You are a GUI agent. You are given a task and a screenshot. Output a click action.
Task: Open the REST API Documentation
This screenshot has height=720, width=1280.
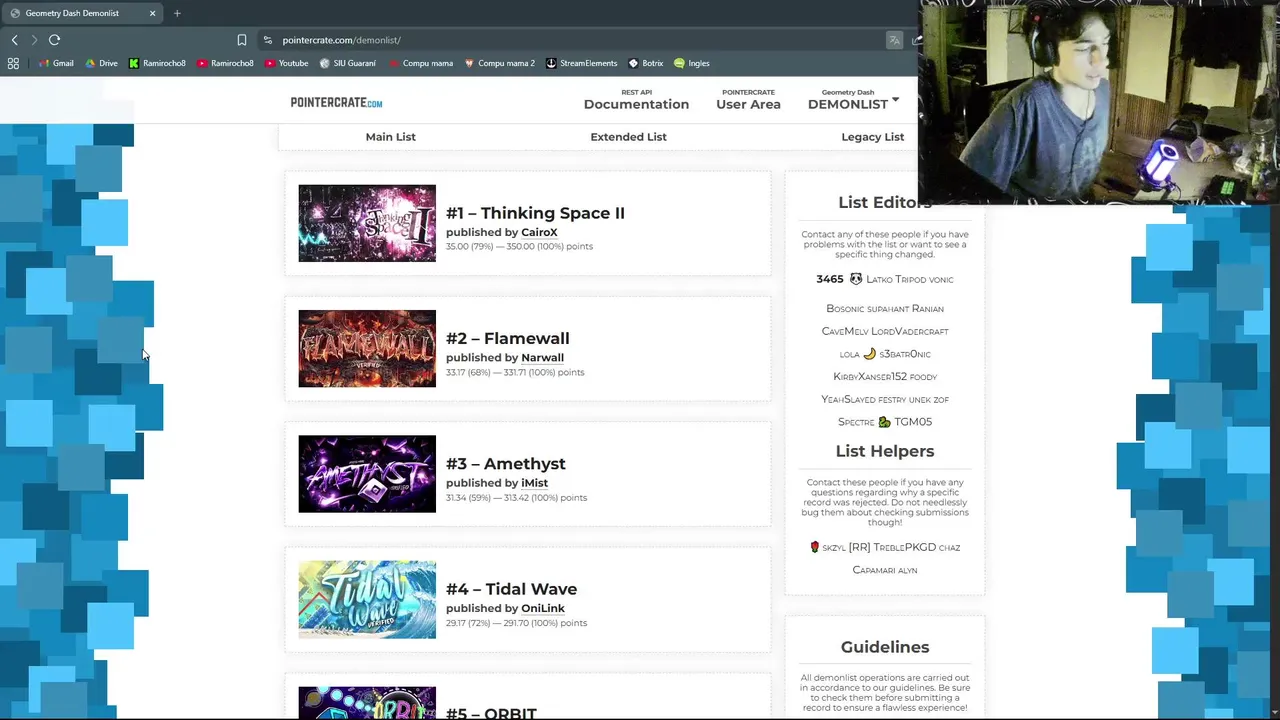[x=636, y=99]
